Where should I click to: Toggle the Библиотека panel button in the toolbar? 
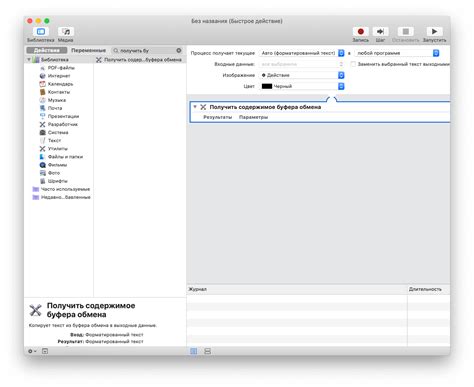pyautogui.click(x=41, y=32)
